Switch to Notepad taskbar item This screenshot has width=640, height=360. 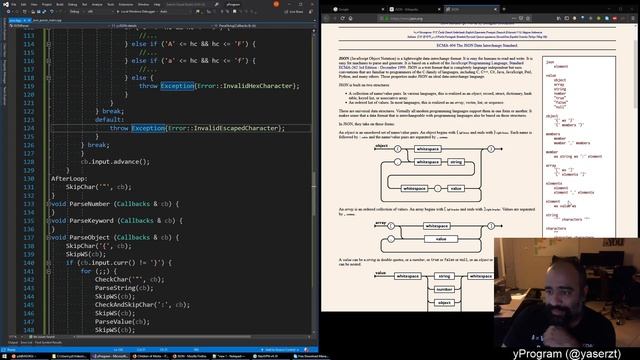point(231,356)
